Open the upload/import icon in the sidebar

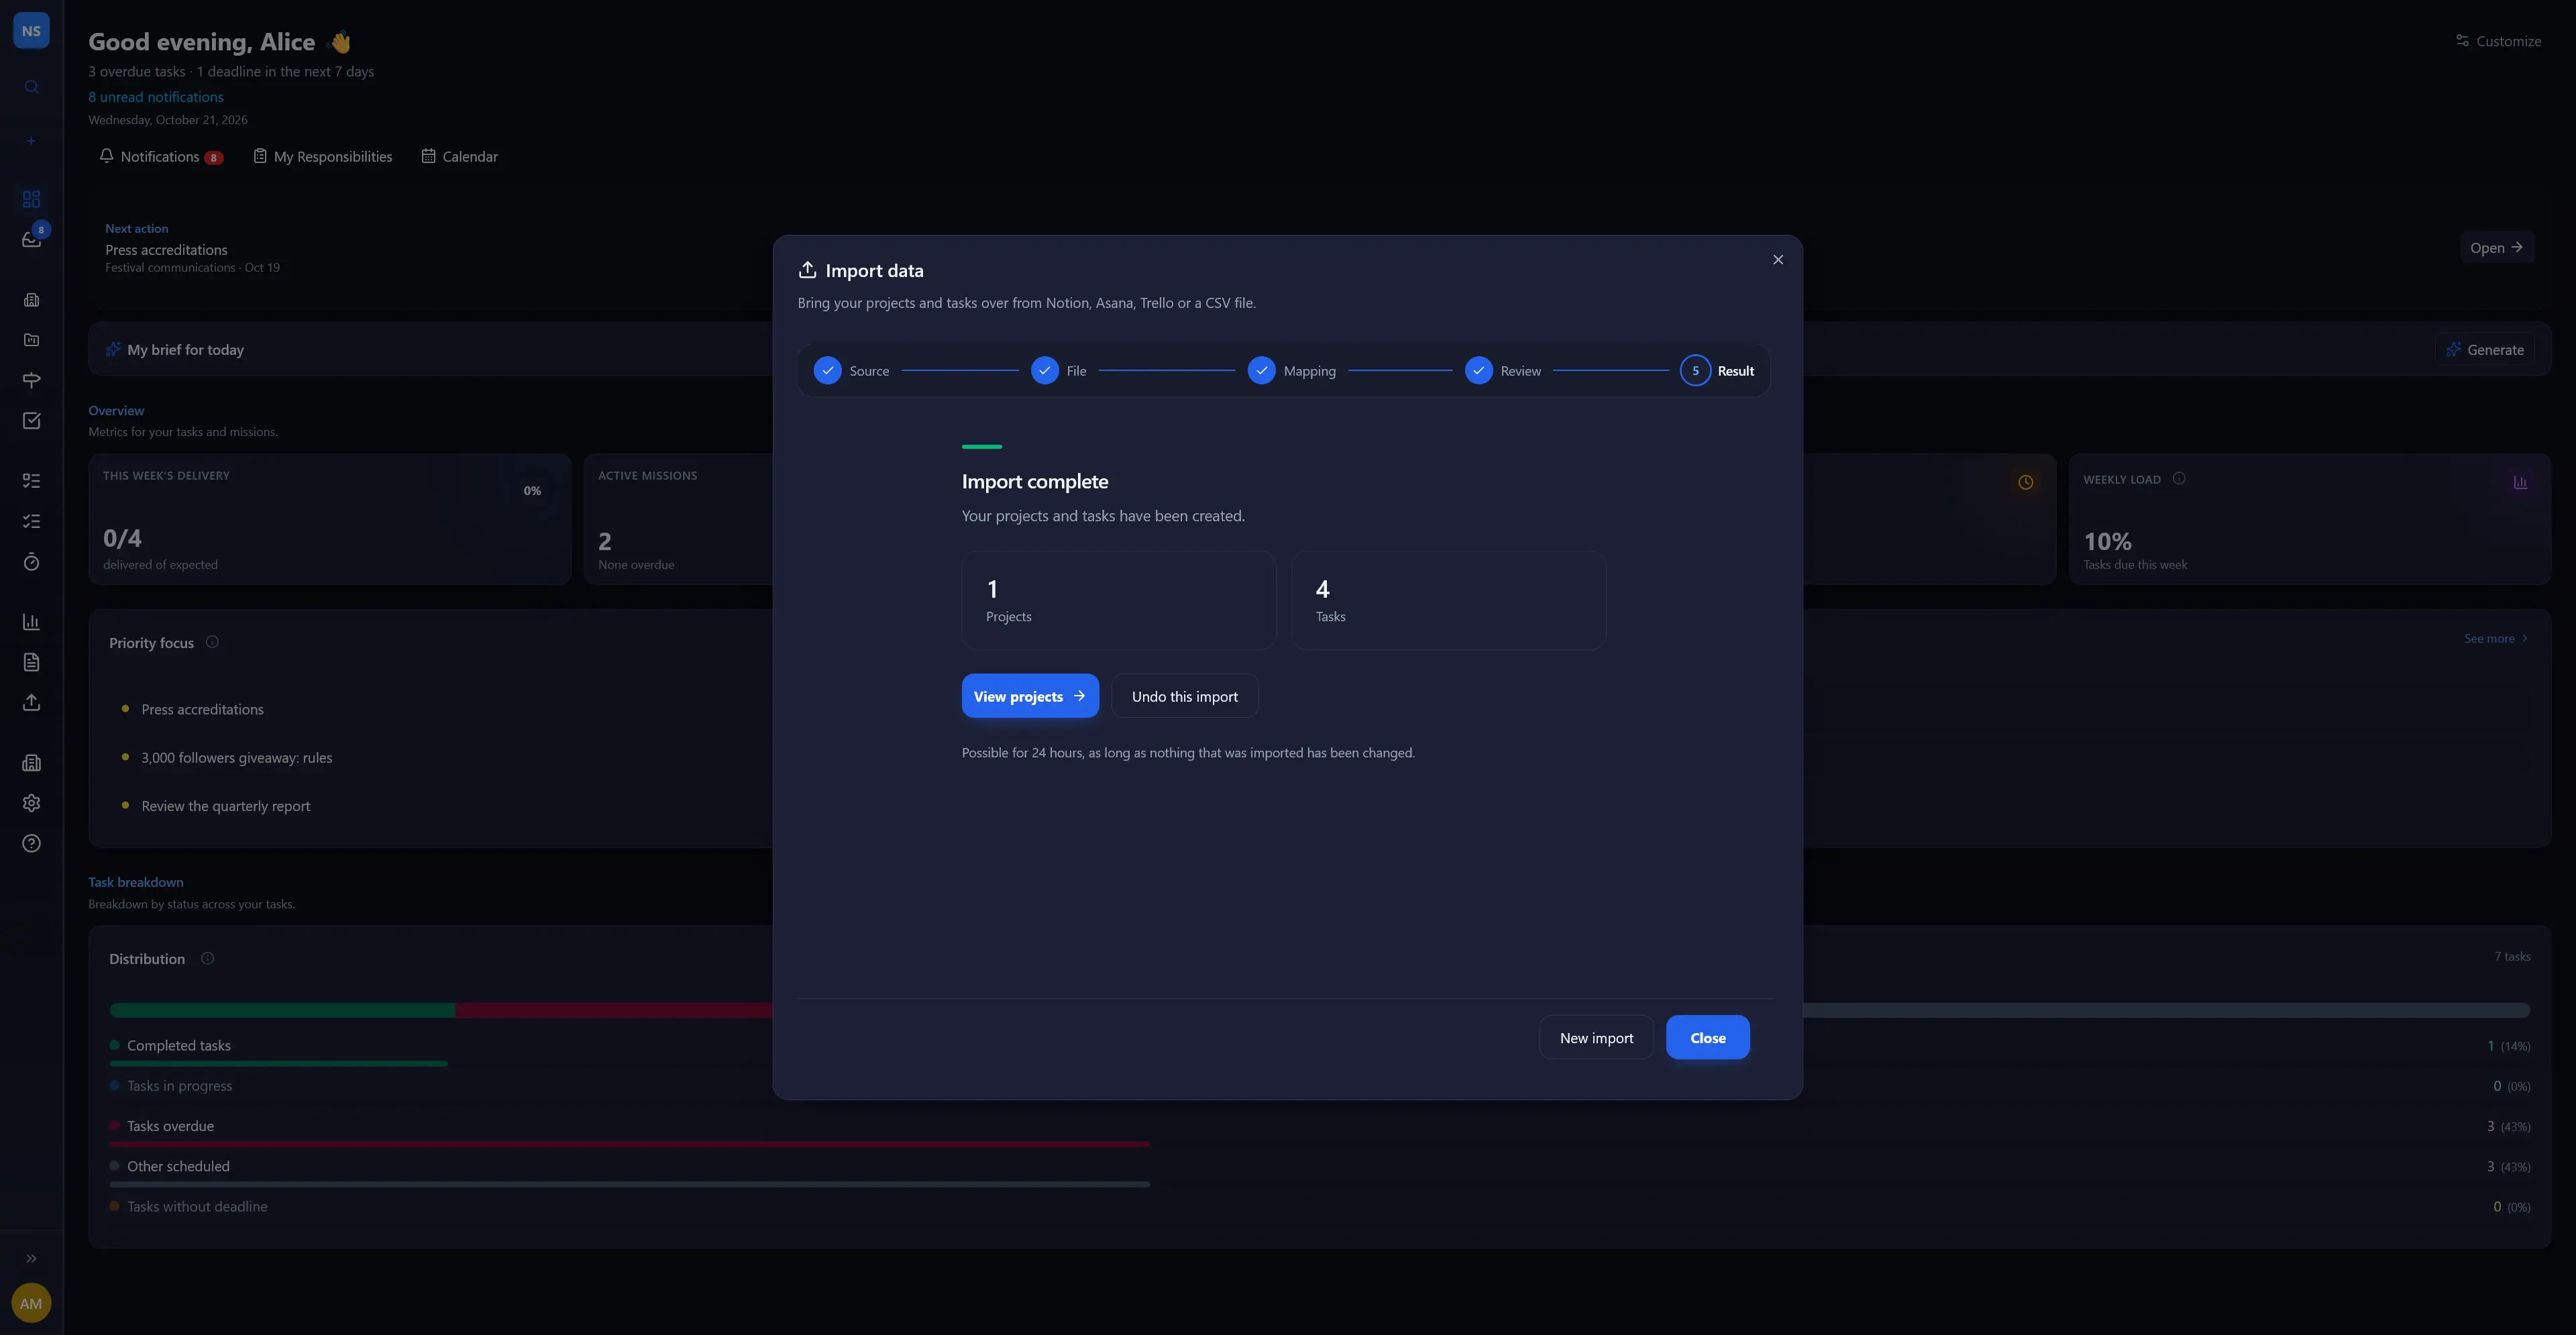coord(31,703)
